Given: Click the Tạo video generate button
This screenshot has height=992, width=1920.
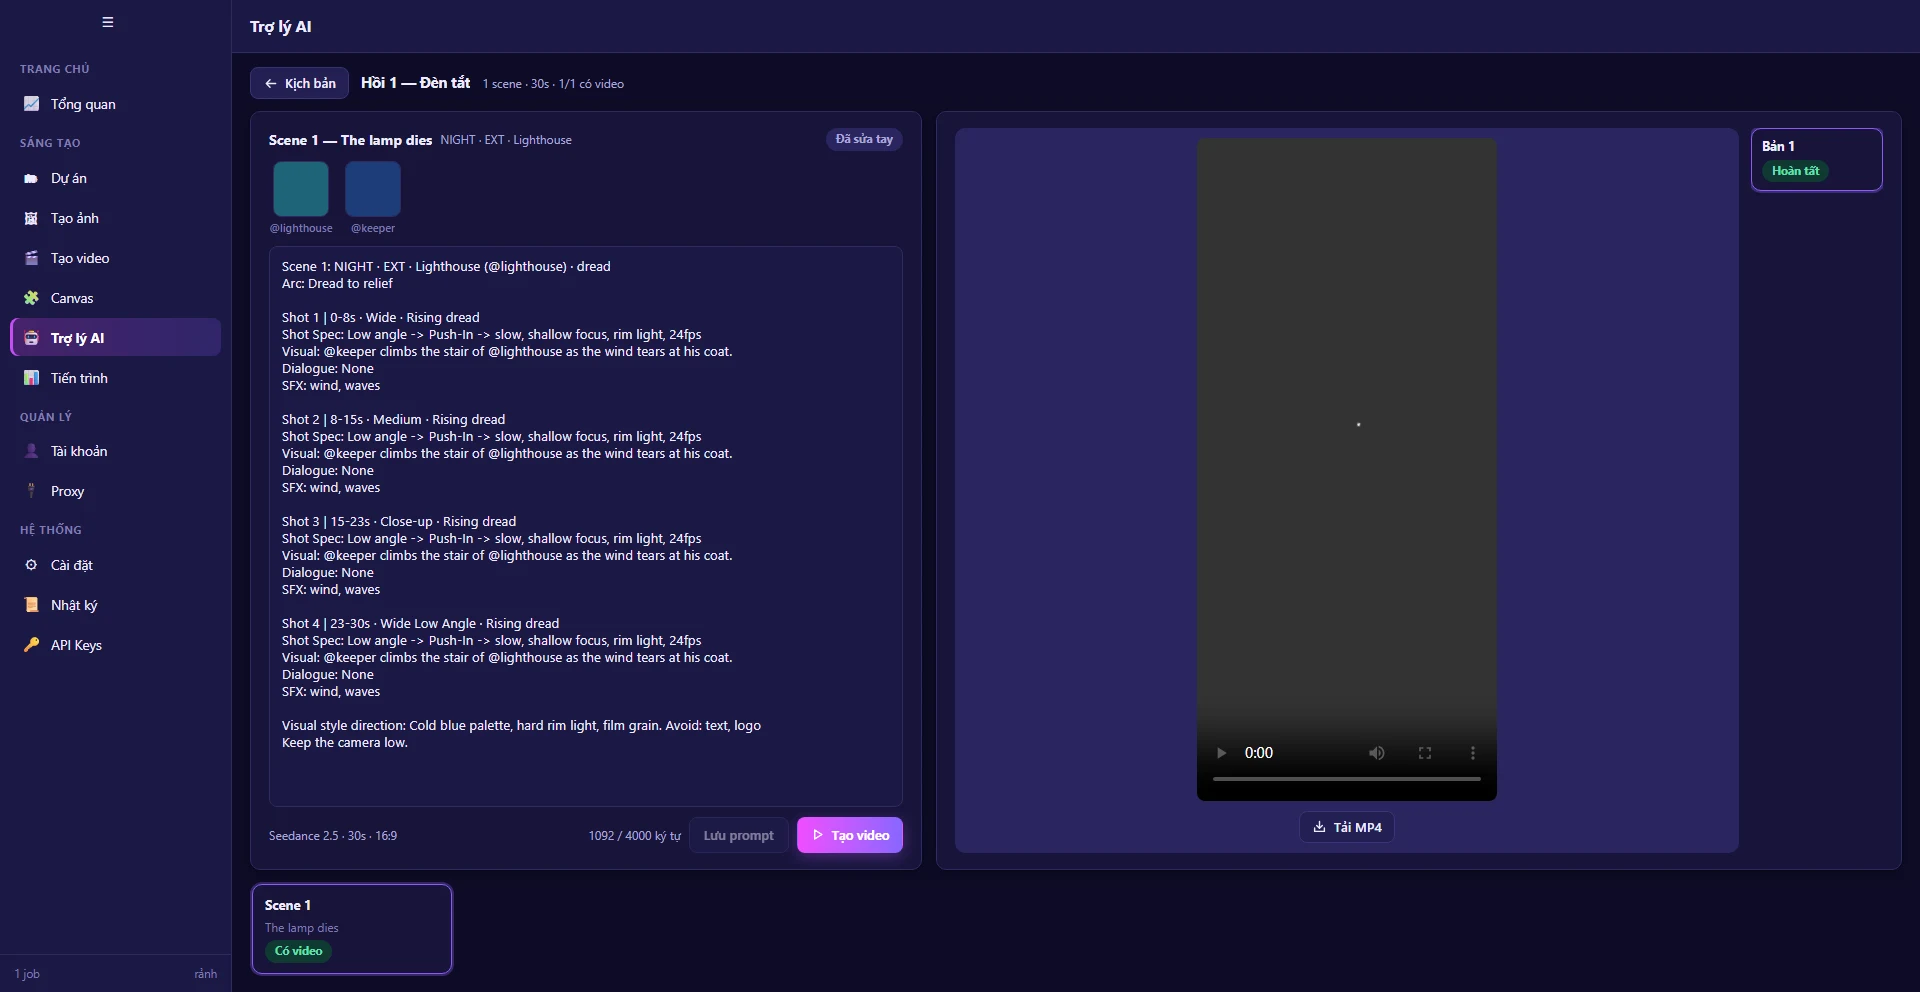Looking at the screenshot, I should (x=850, y=835).
